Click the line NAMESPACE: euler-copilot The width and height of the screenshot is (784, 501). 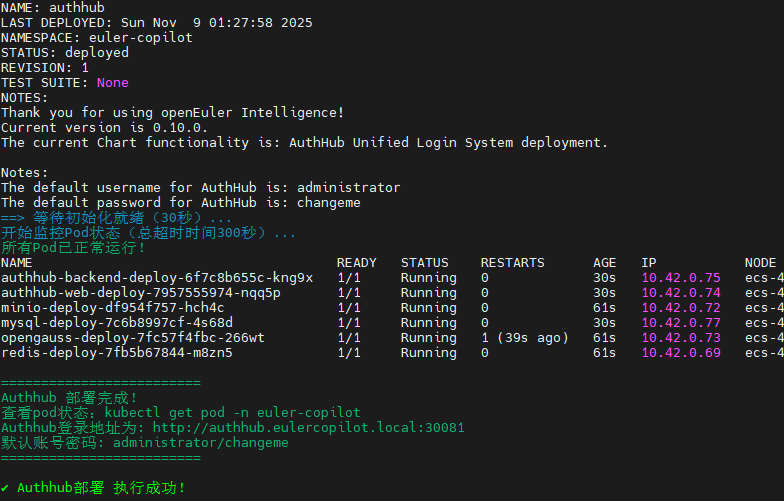click(x=96, y=38)
